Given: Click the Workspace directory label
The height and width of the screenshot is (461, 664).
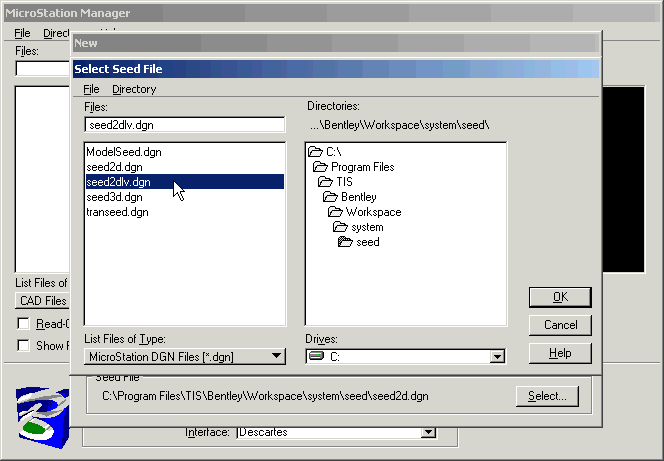Looking at the screenshot, I should 374,212.
